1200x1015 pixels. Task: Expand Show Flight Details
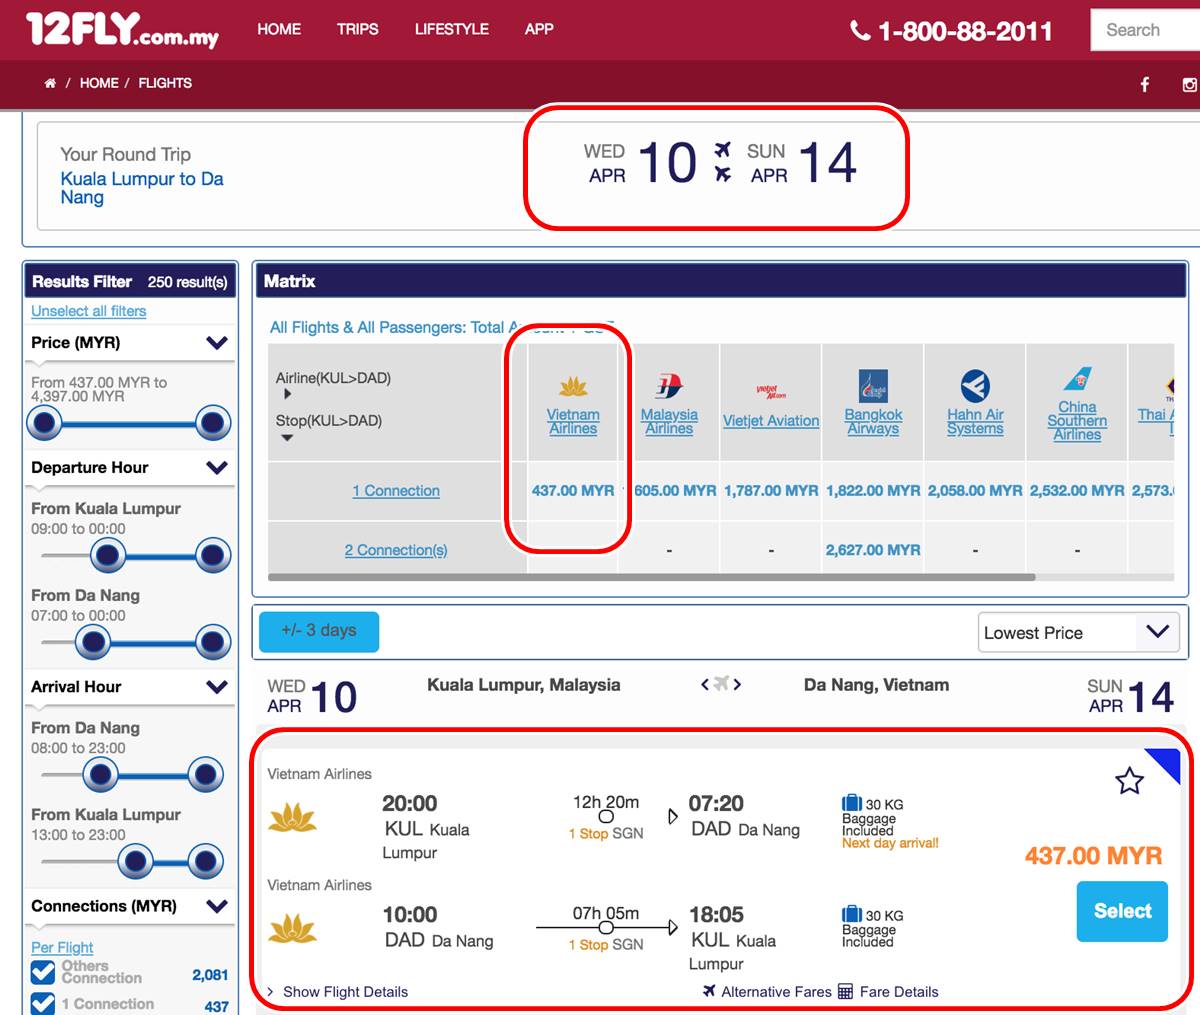pyautogui.click(x=345, y=992)
